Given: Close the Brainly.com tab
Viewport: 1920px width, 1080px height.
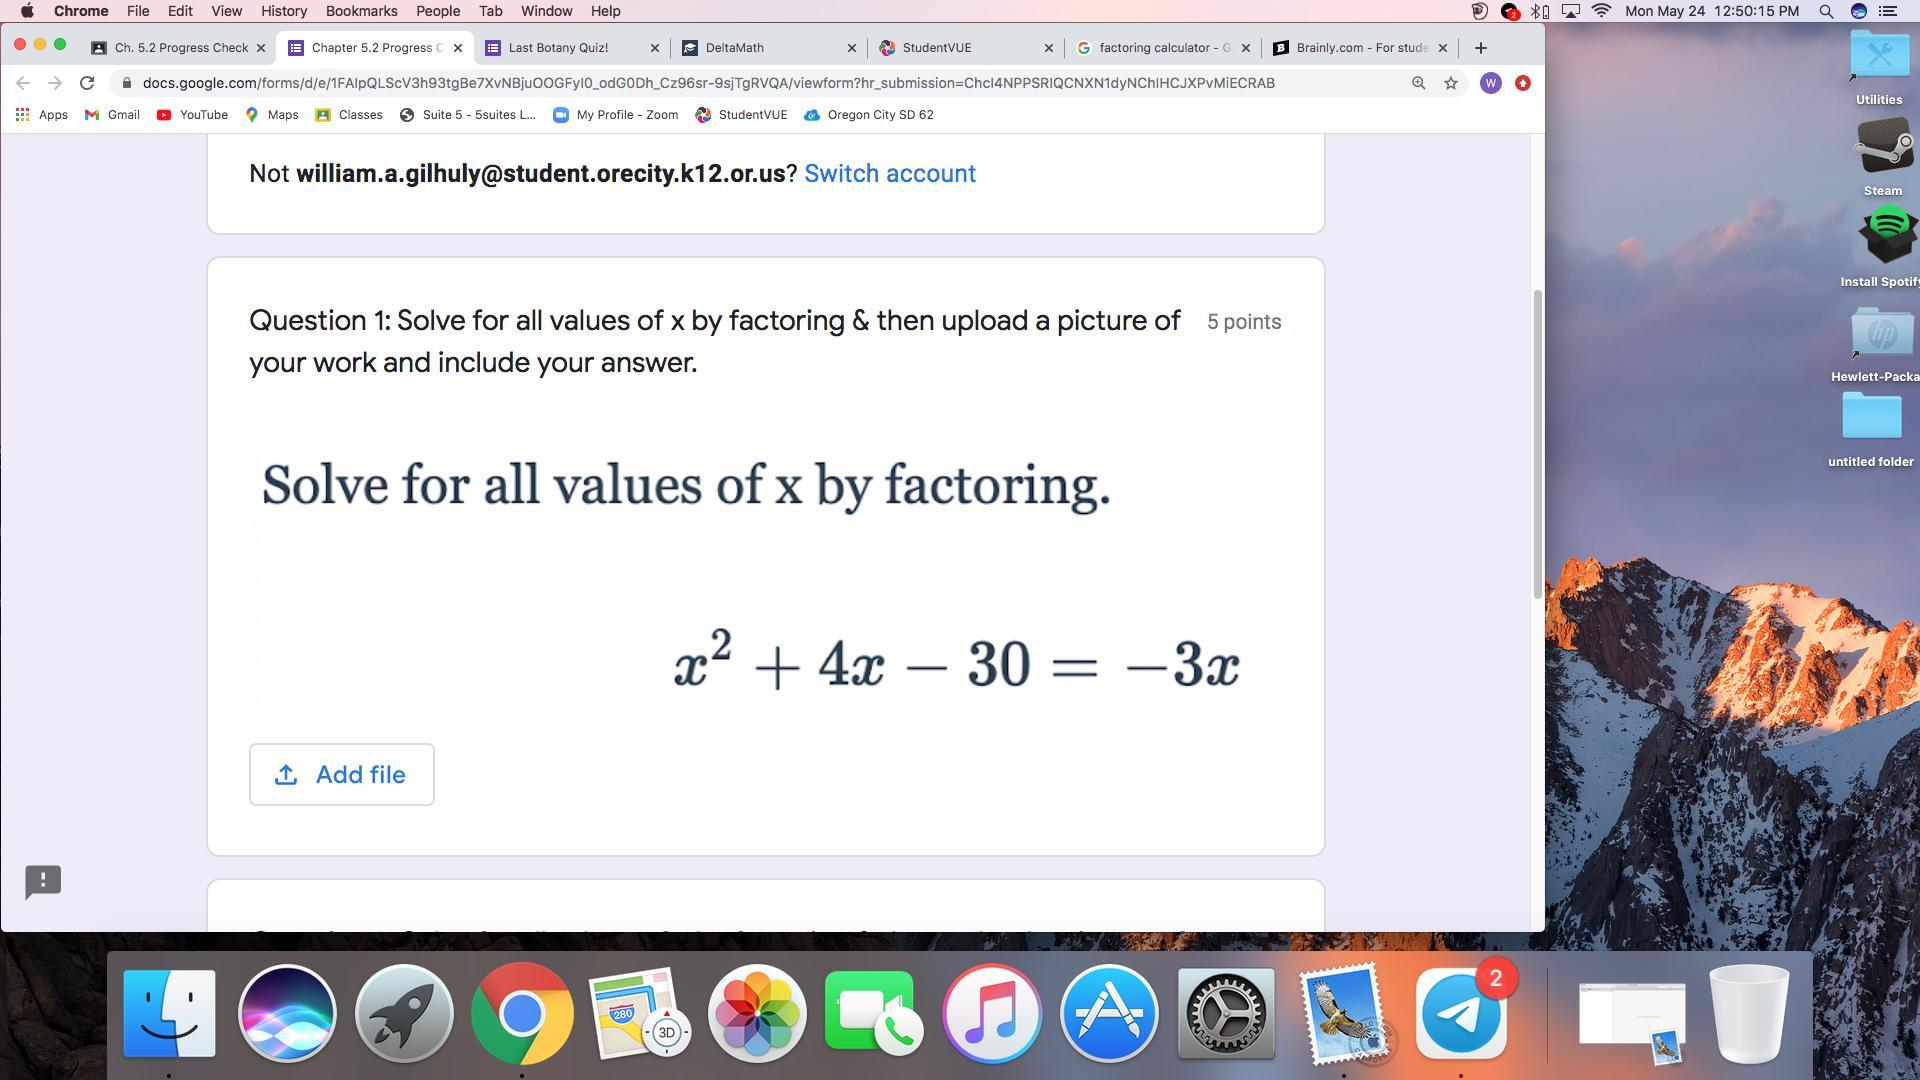Looking at the screenshot, I should click(x=1442, y=48).
